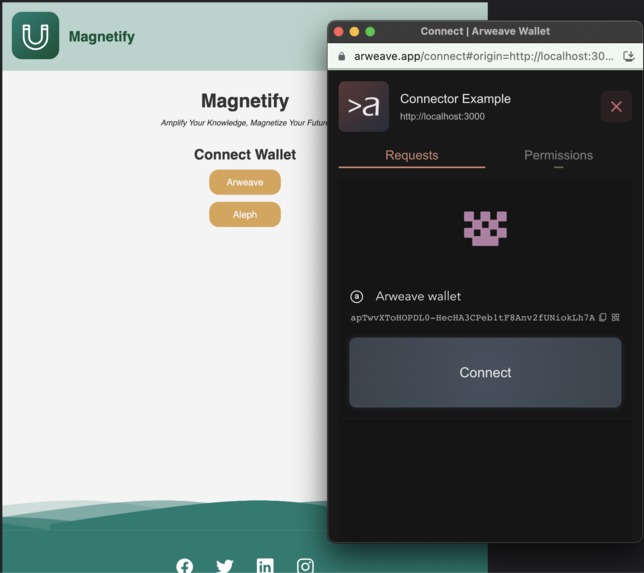
Task: Click the Arweave wallet circle icon
Action: 356,296
